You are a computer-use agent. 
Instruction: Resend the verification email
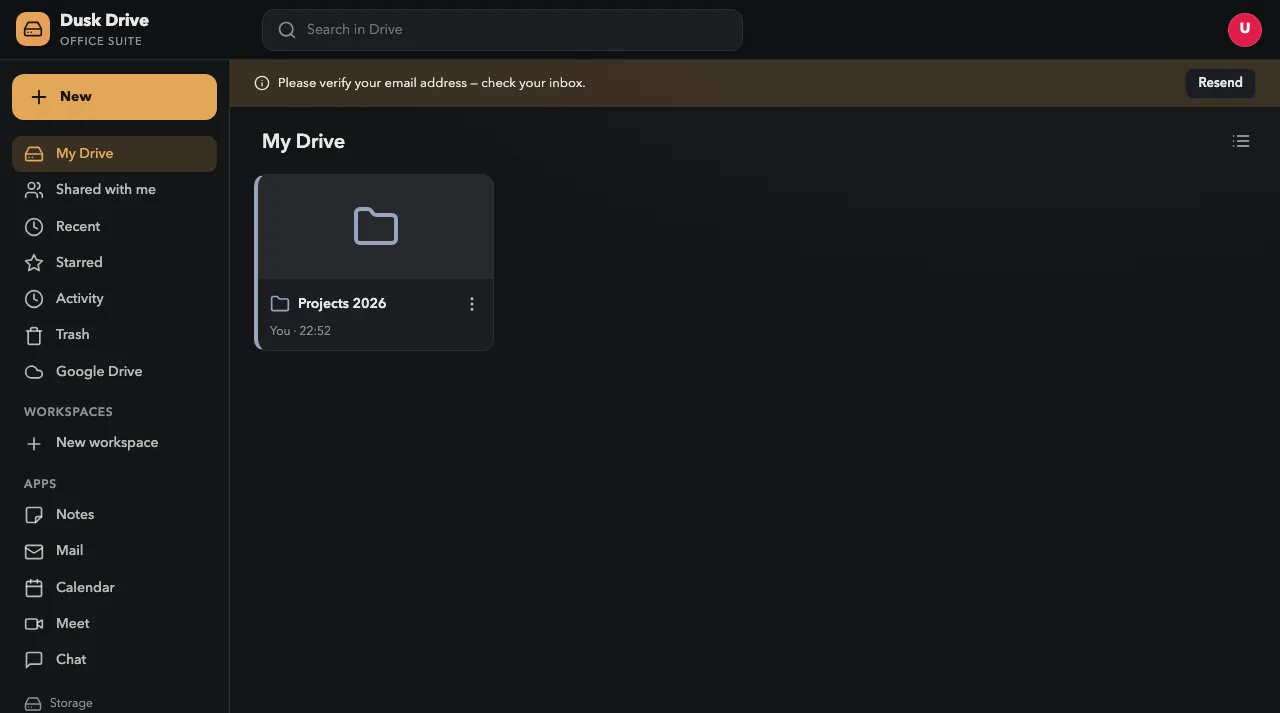click(x=1220, y=83)
